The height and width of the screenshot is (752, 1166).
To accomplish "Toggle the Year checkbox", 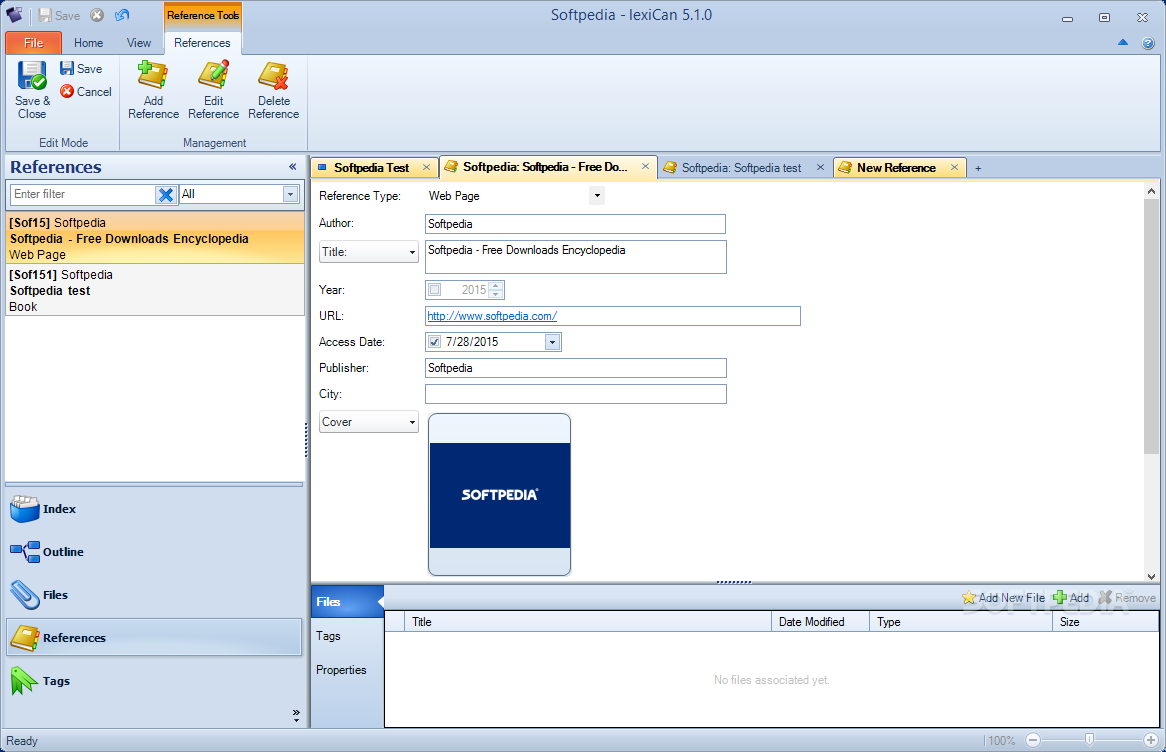I will (x=435, y=289).
